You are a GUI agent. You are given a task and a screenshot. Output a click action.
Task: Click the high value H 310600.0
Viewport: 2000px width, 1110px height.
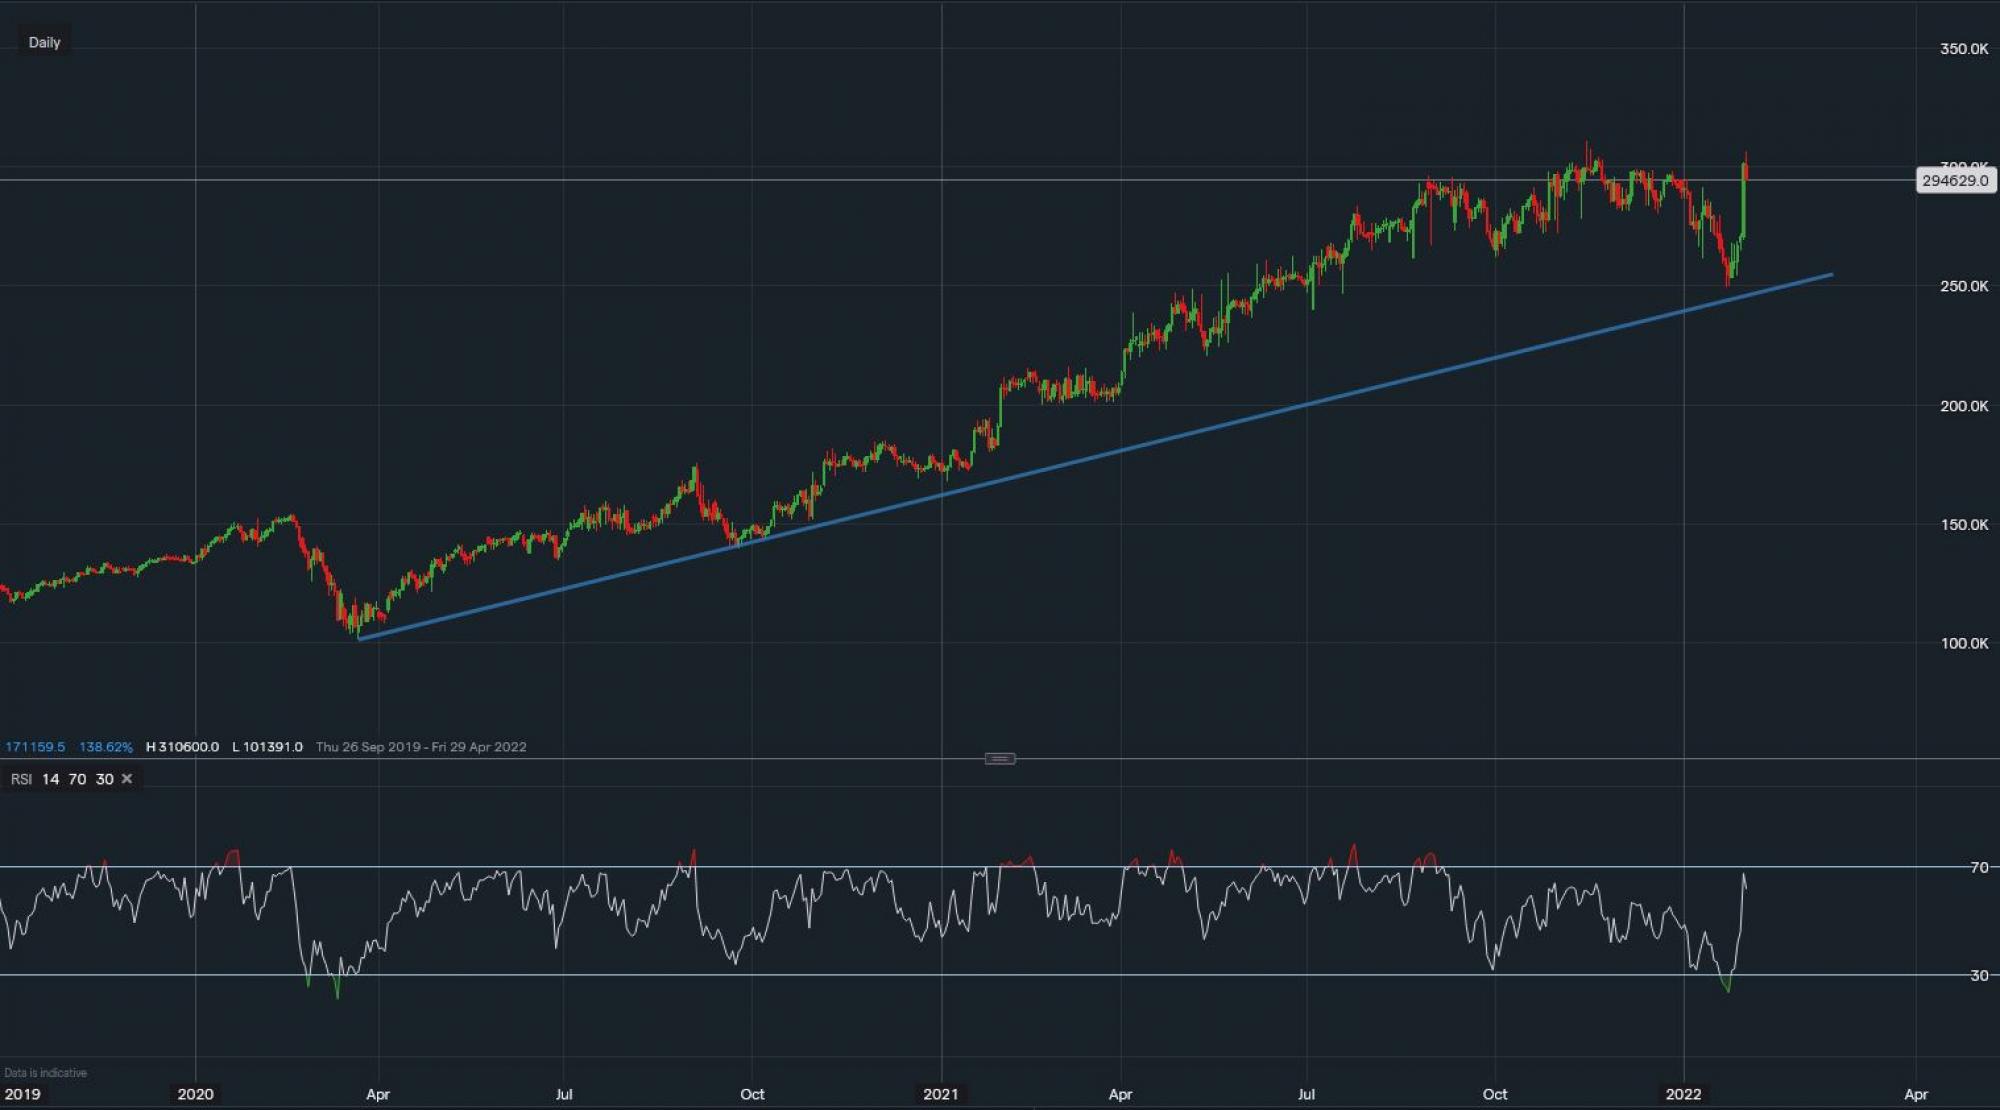pyautogui.click(x=183, y=746)
